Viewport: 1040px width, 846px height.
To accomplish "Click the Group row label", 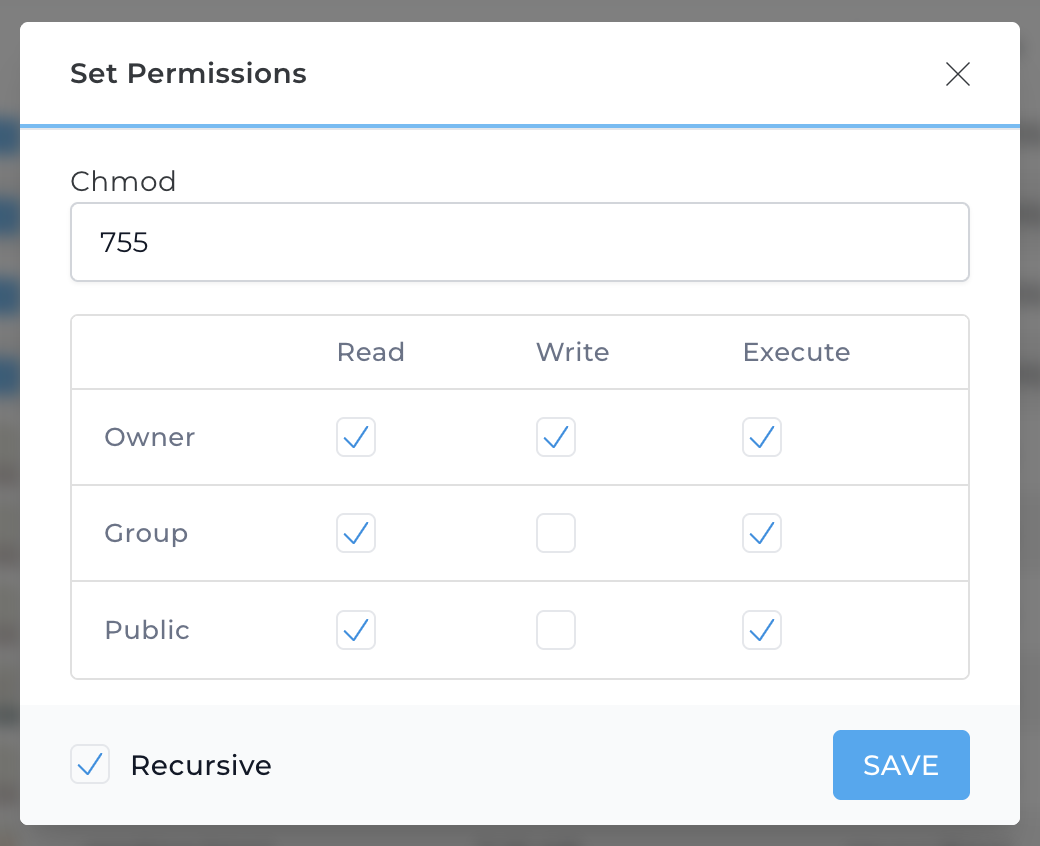I will 146,533.
